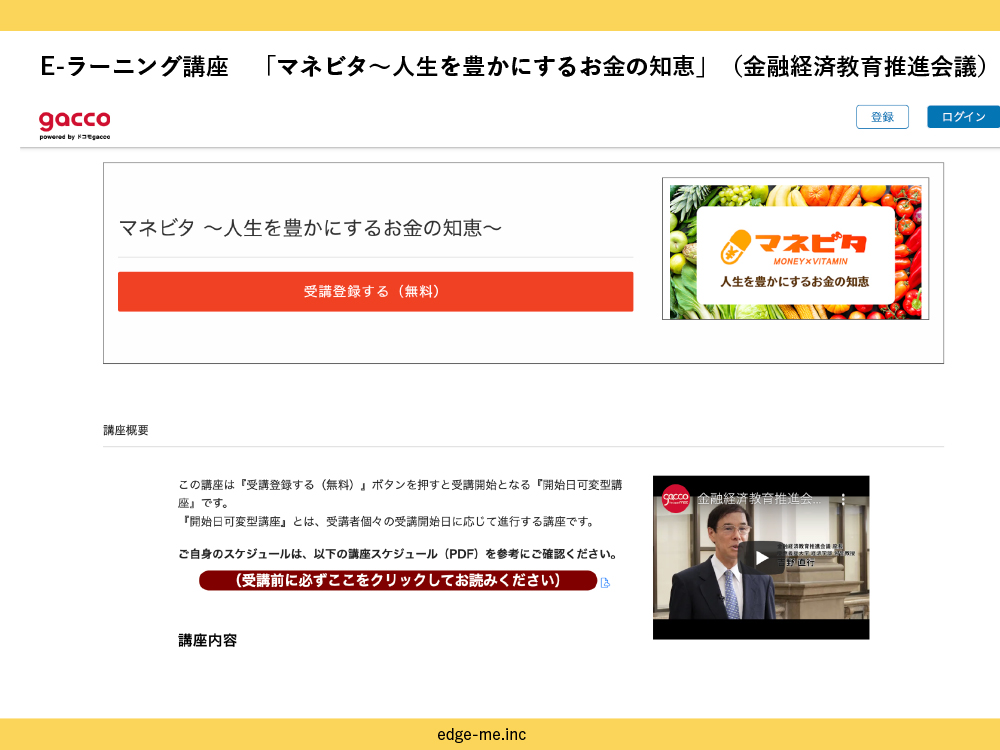Click the ご自身のスケジュールは schedule note text
The height and width of the screenshot is (750, 1000).
coord(398,554)
